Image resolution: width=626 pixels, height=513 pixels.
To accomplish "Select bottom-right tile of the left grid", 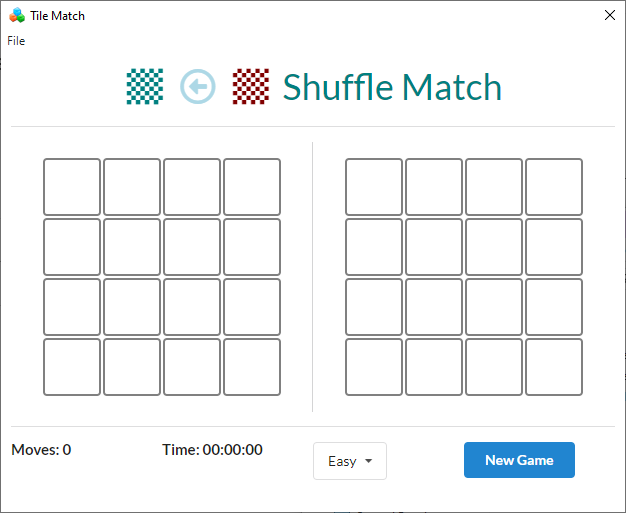I will tap(252, 367).
